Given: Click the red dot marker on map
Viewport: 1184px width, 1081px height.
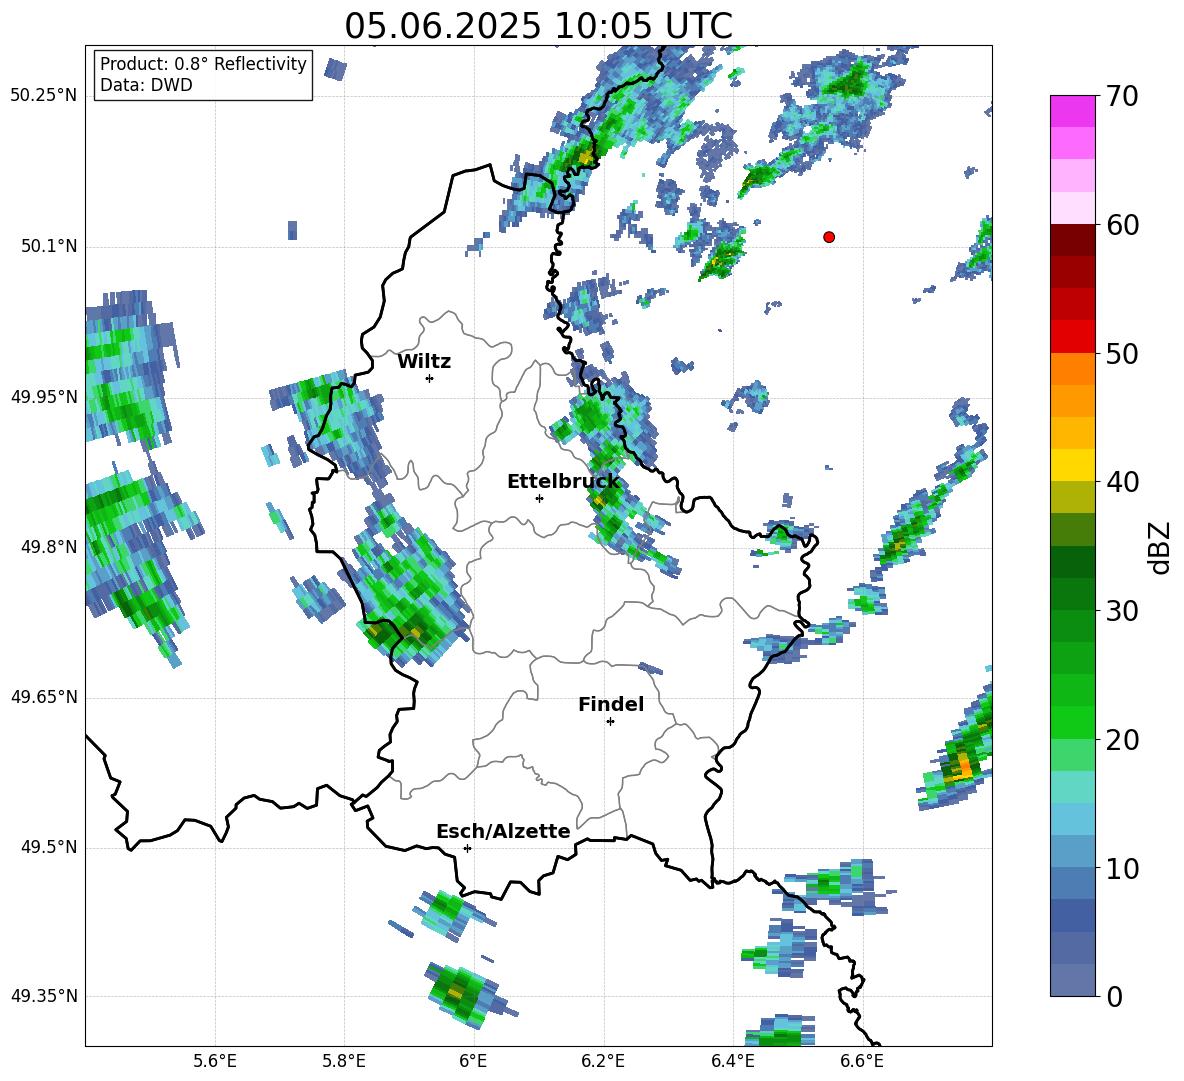Looking at the screenshot, I should coord(828,237).
